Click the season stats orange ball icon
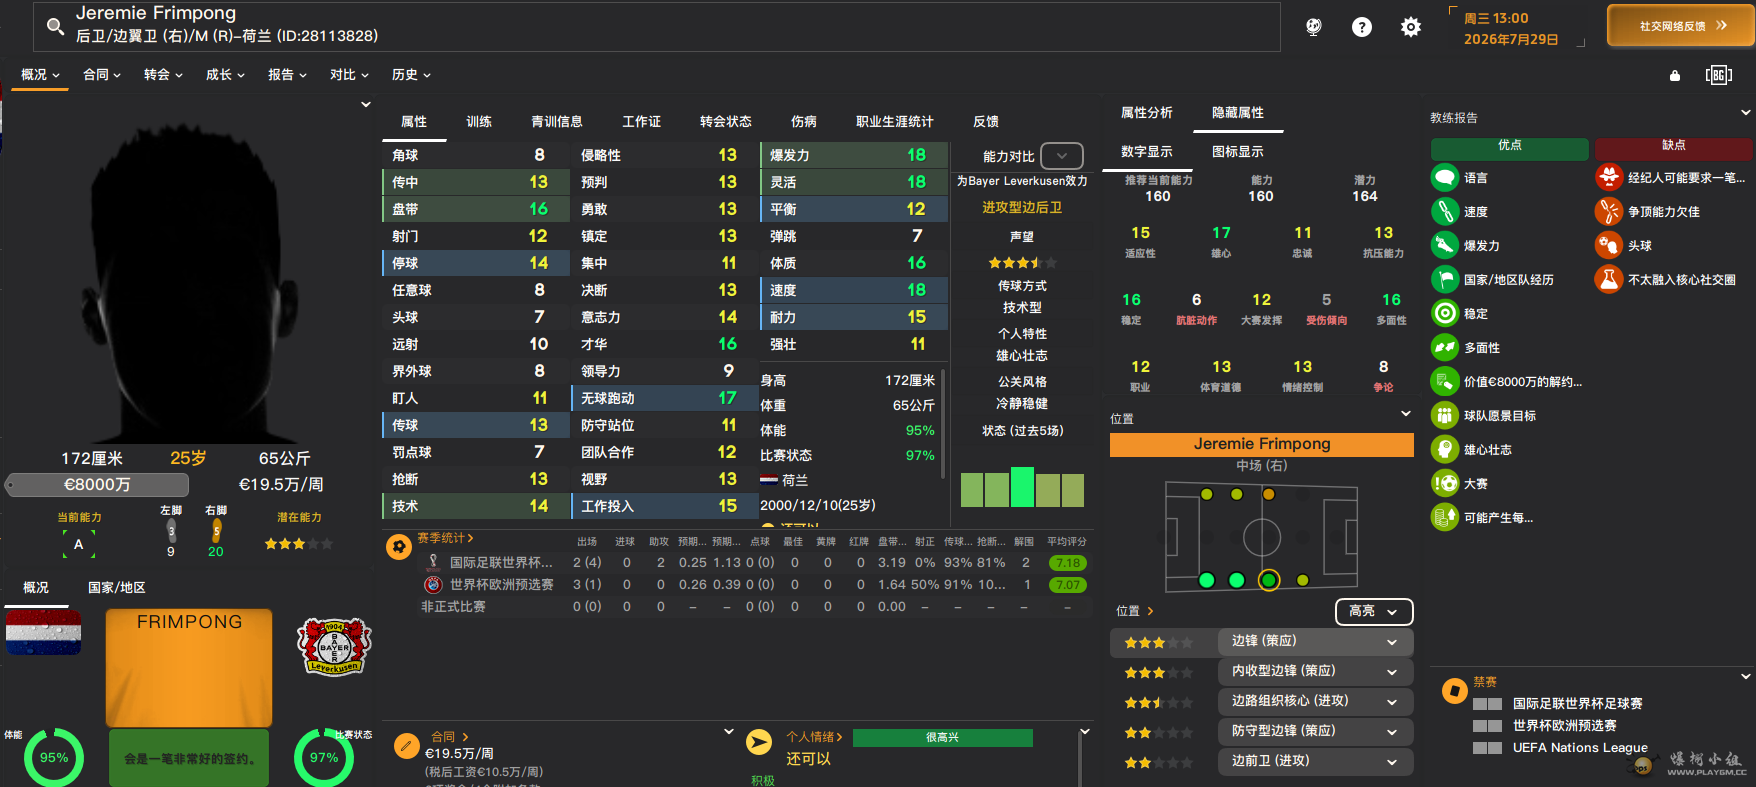1756x787 pixels. [x=399, y=547]
